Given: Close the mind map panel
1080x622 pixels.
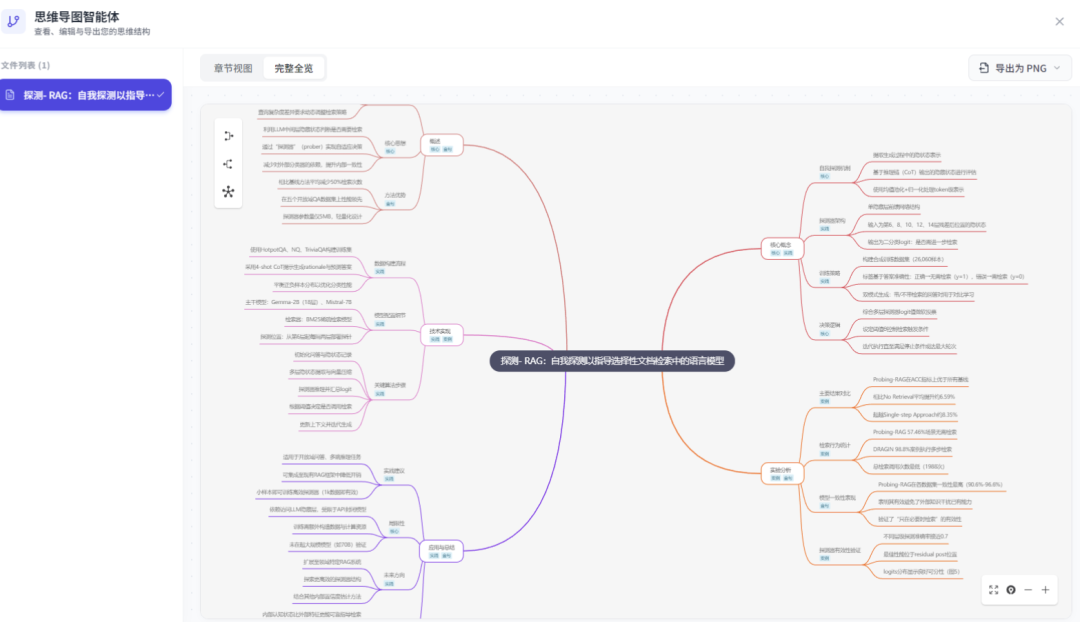Looking at the screenshot, I should (1059, 21).
